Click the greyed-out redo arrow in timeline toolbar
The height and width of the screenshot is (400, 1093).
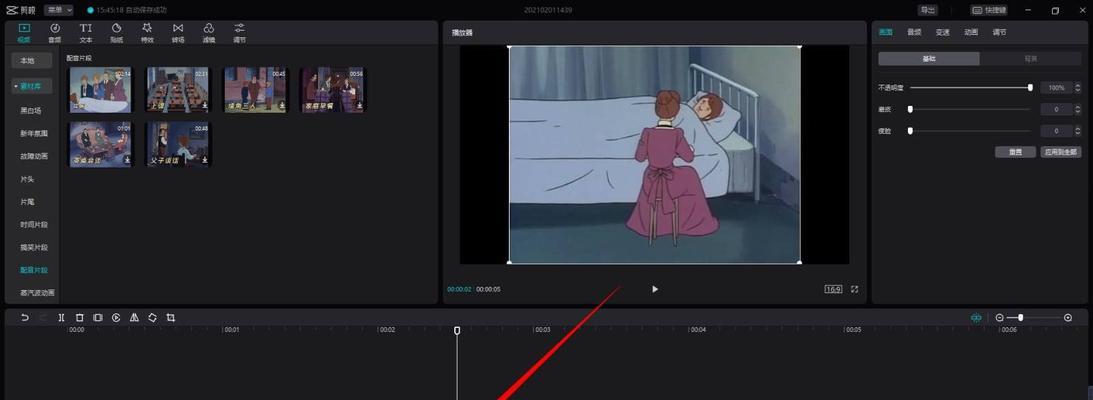(43, 318)
